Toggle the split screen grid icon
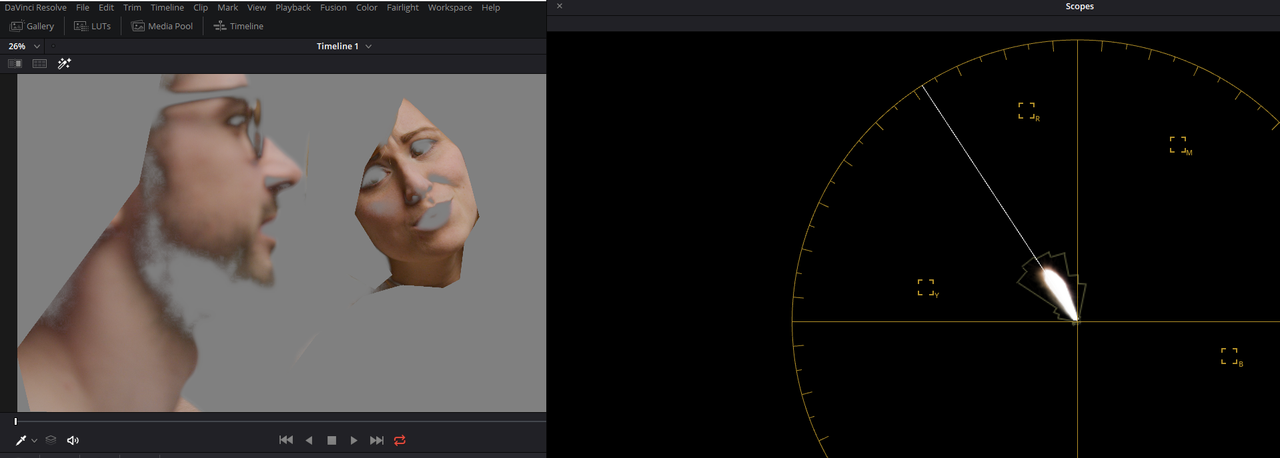 pyautogui.click(x=40, y=63)
